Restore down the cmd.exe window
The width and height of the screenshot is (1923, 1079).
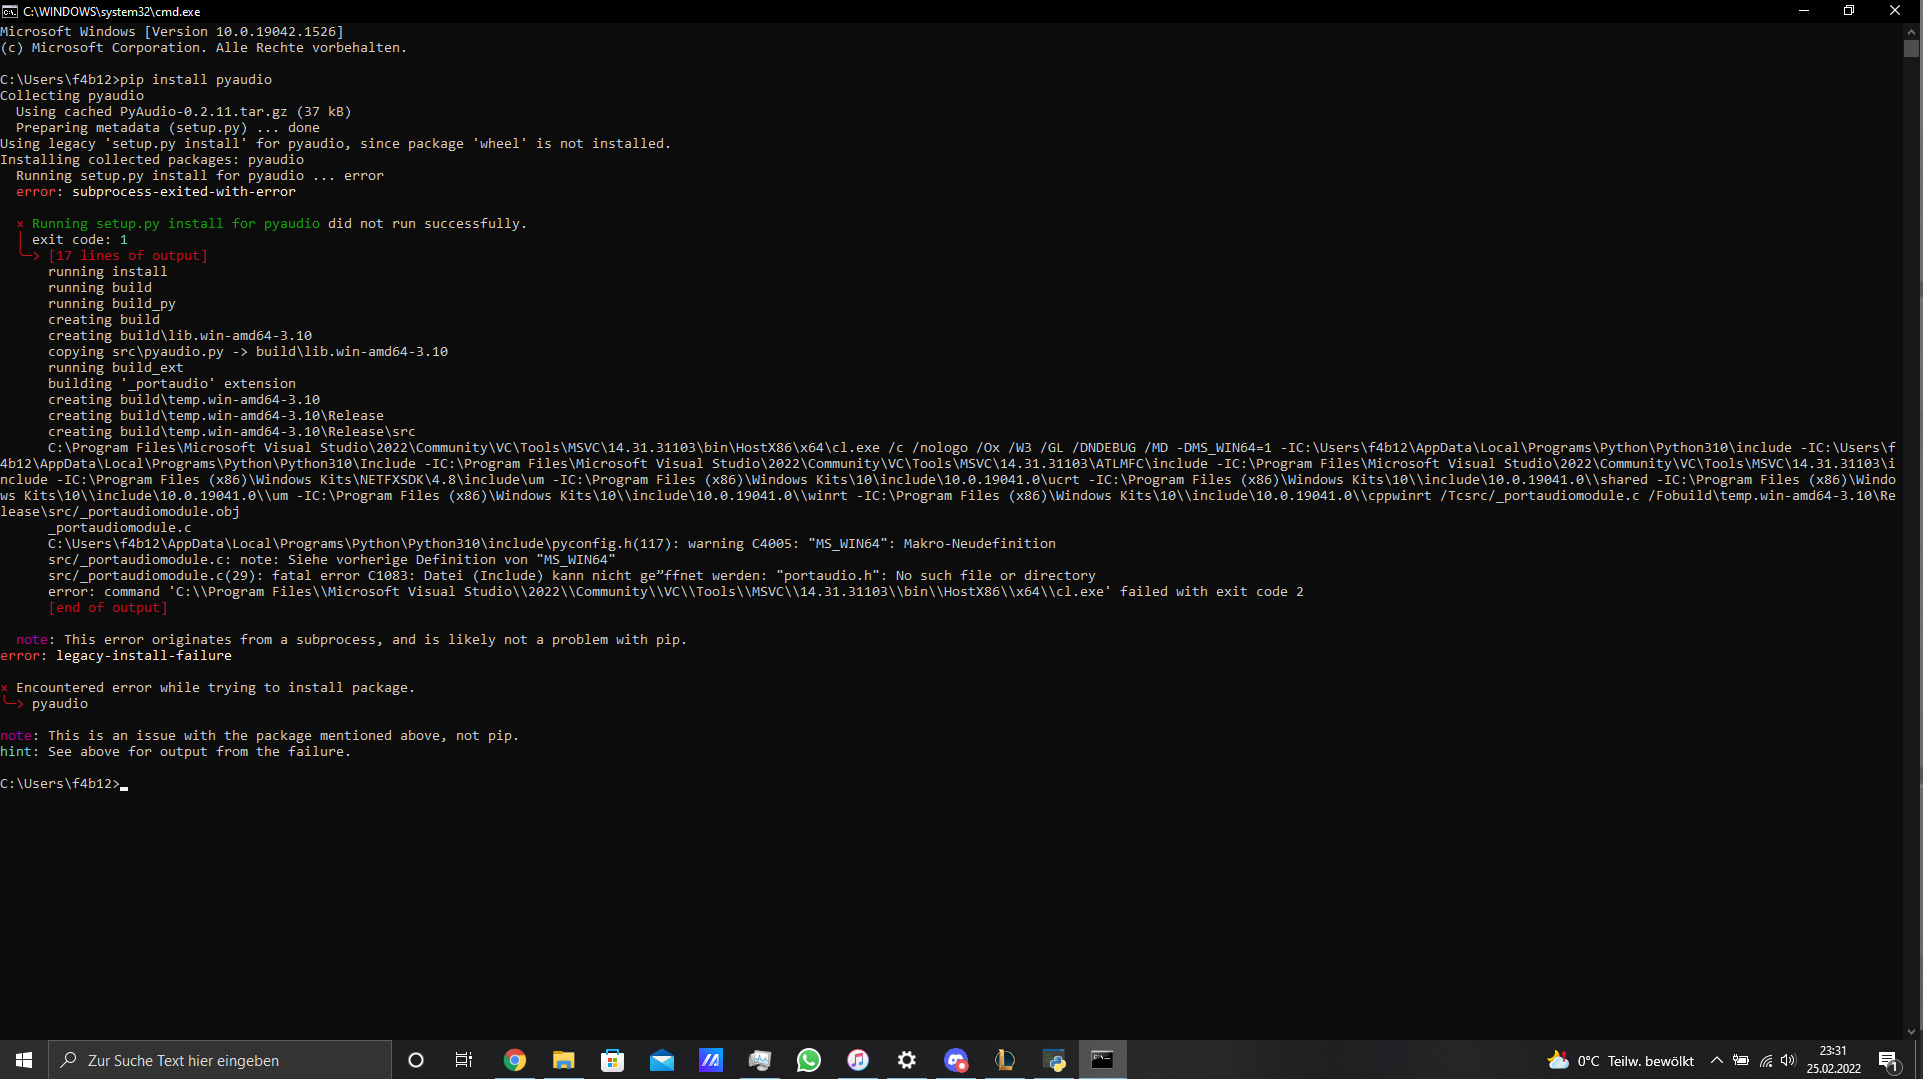coord(1849,11)
